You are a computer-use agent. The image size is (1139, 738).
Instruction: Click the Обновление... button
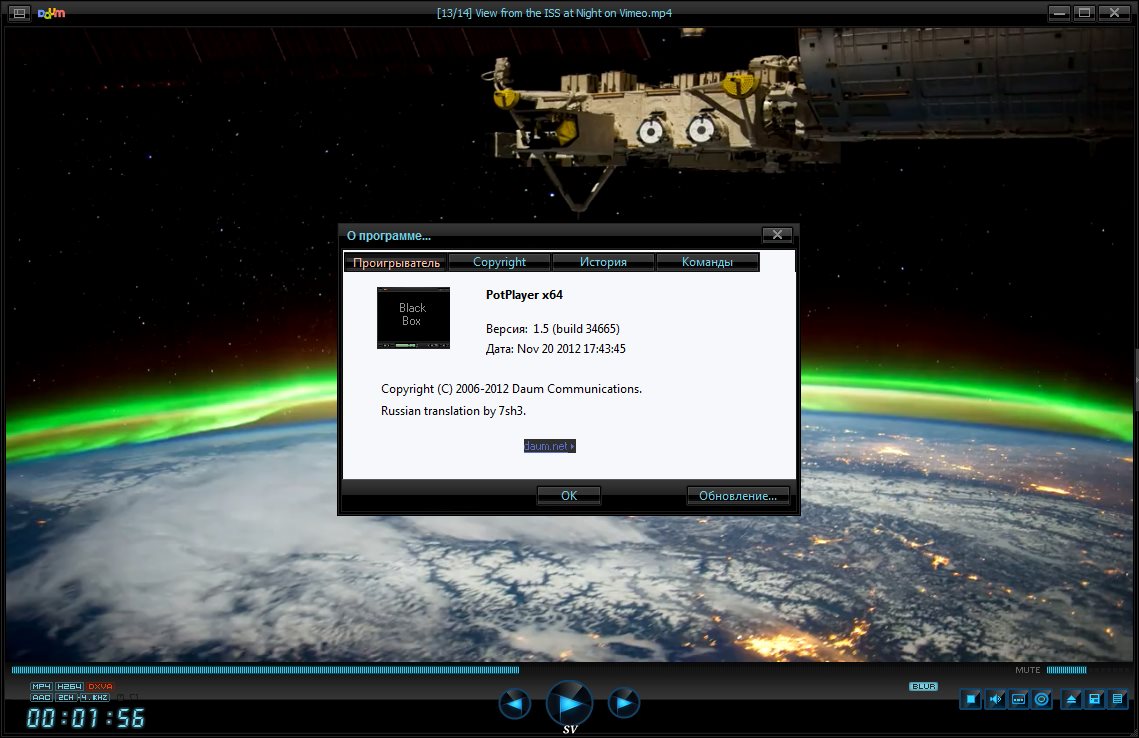[738, 495]
